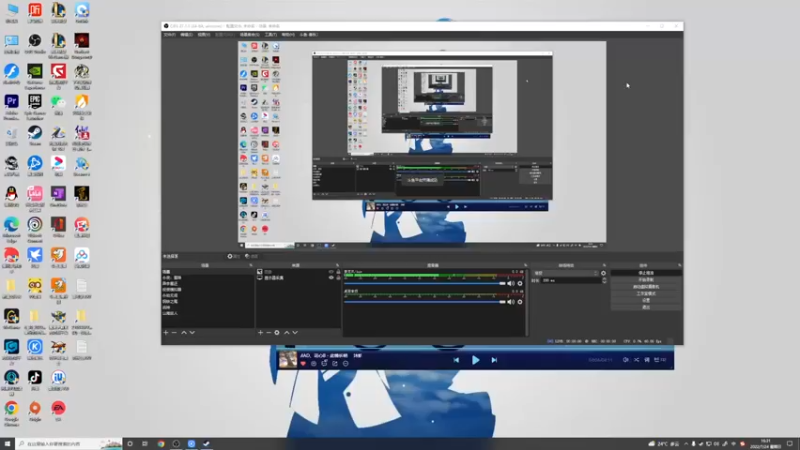The image size is (800, 450).
Task: Click Start Recording in Controls dock
Action: [x=646, y=280]
